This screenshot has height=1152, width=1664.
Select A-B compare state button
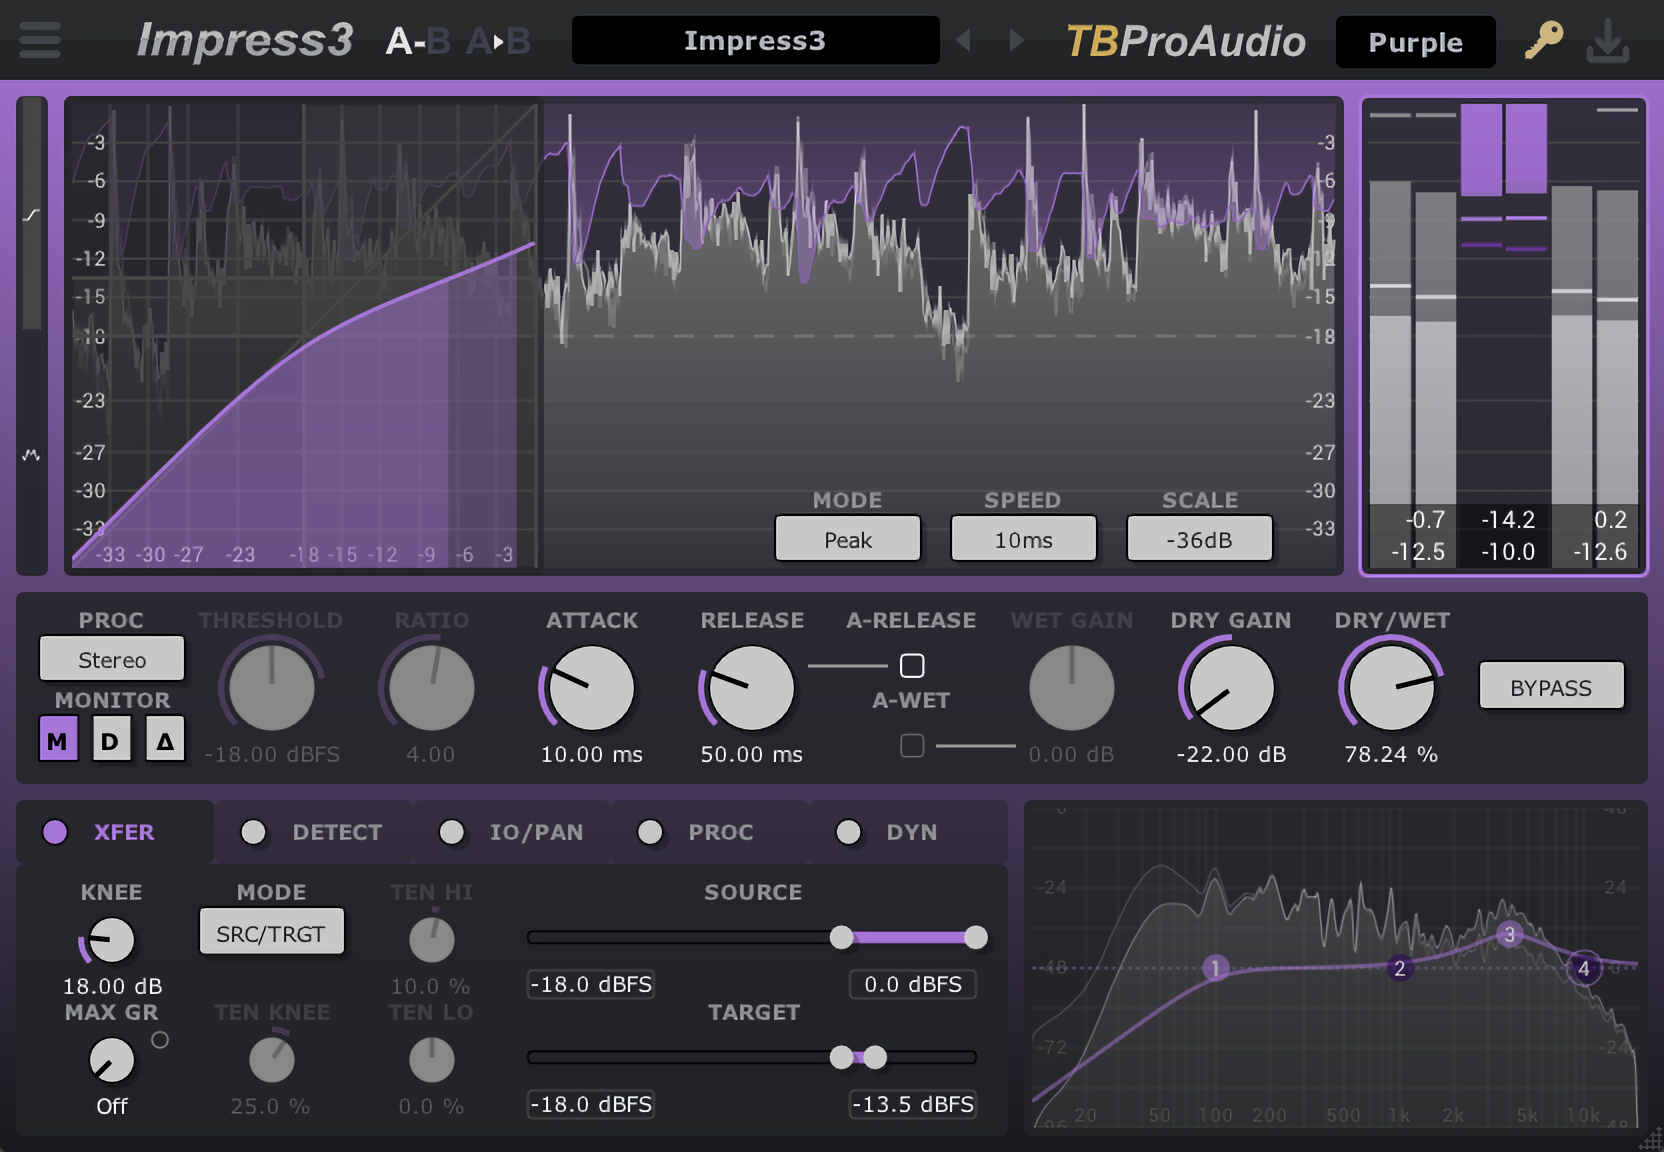click(417, 41)
